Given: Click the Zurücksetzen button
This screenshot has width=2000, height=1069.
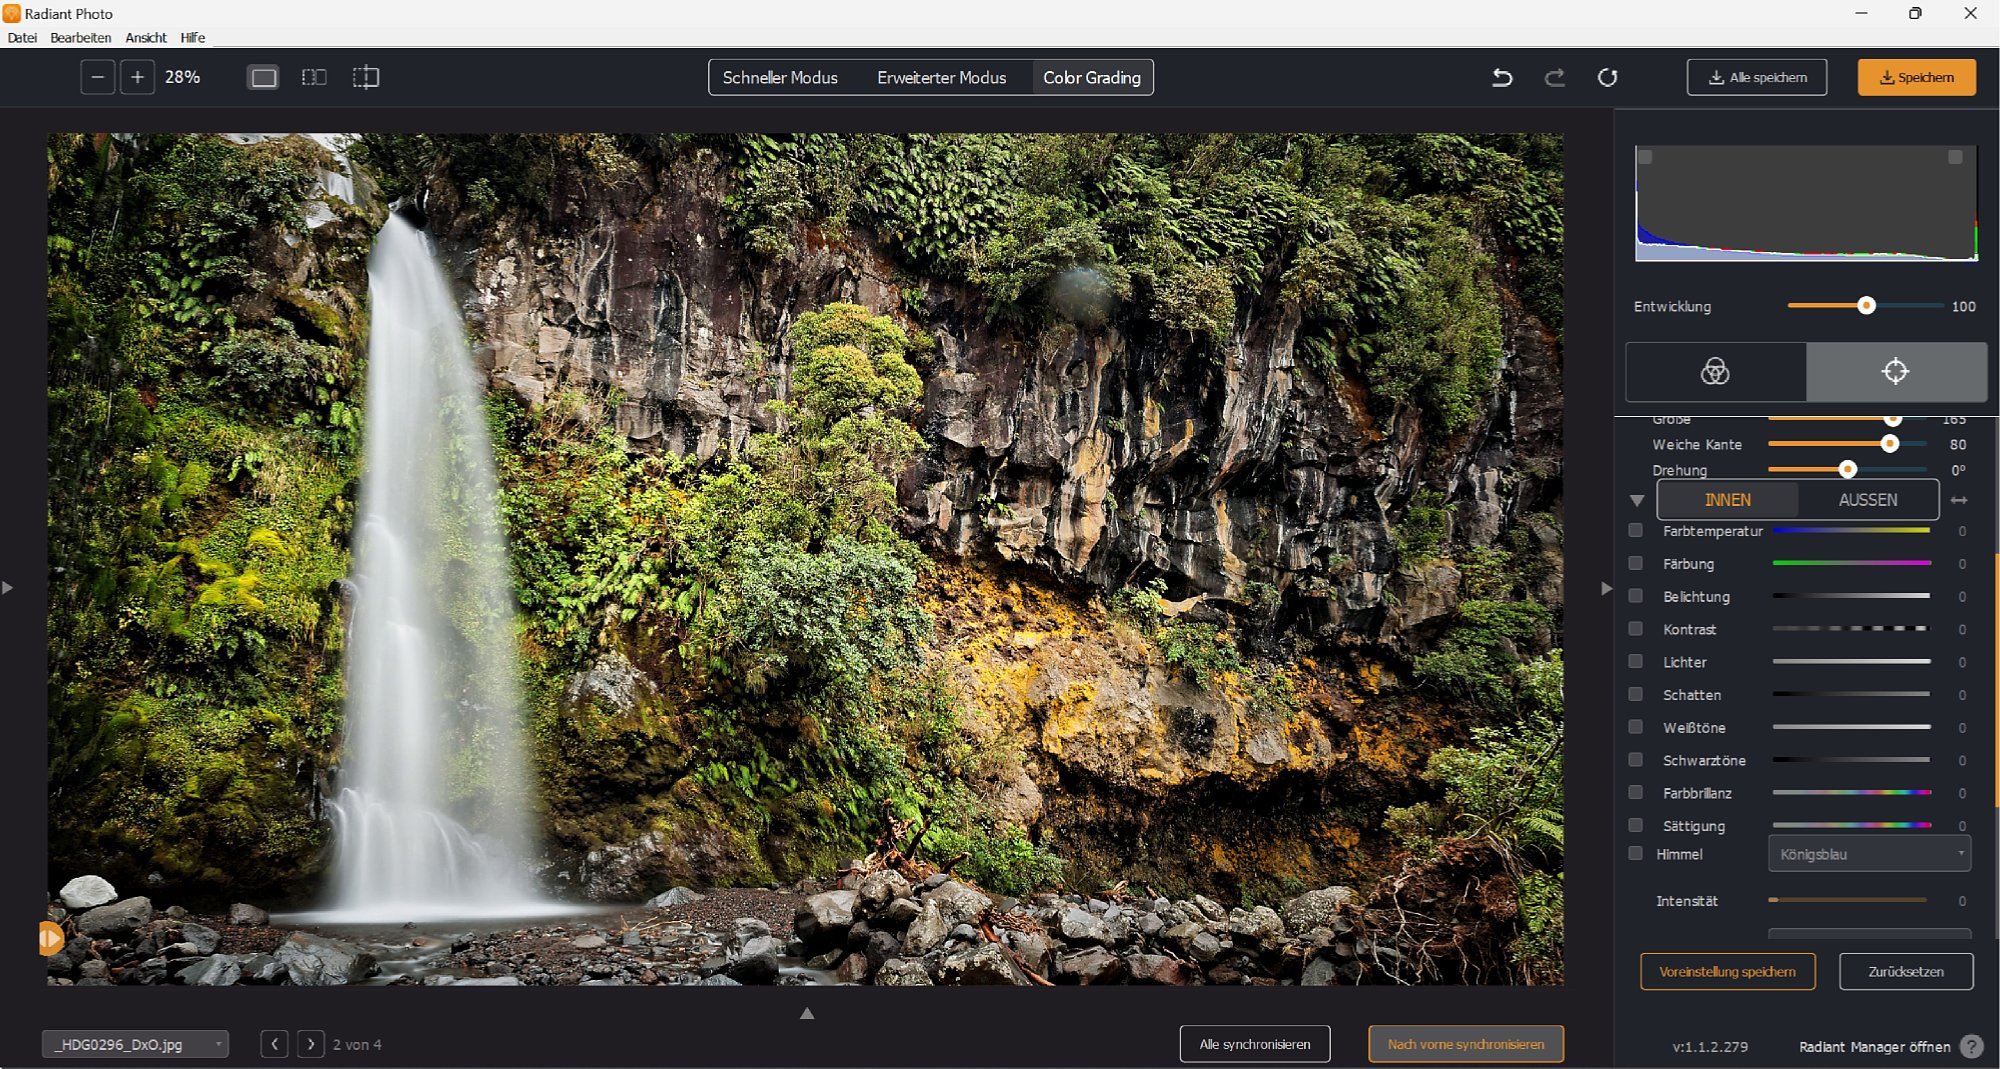Looking at the screenshot, I should (1906, 971).
